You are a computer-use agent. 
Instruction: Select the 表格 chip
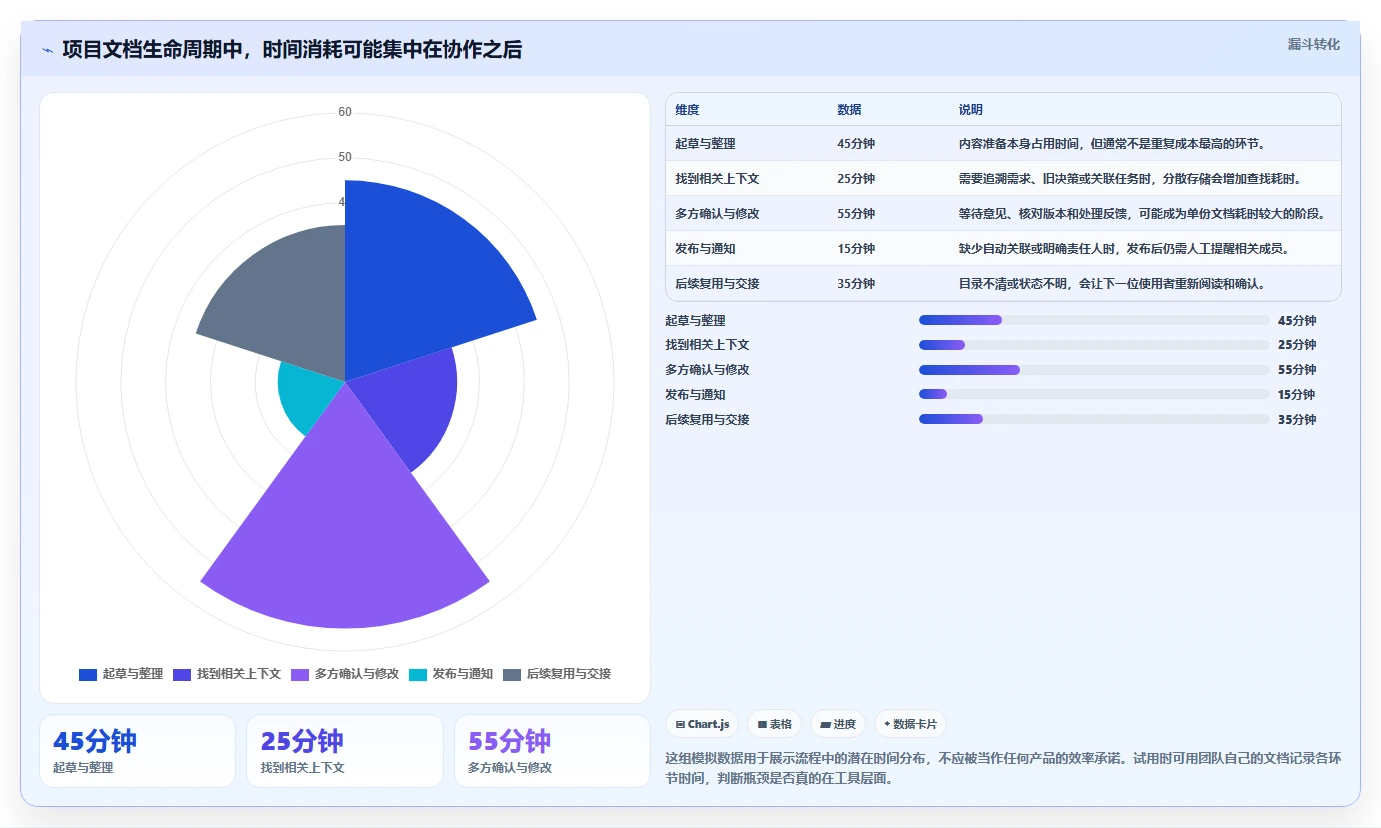tap(775, 724)
